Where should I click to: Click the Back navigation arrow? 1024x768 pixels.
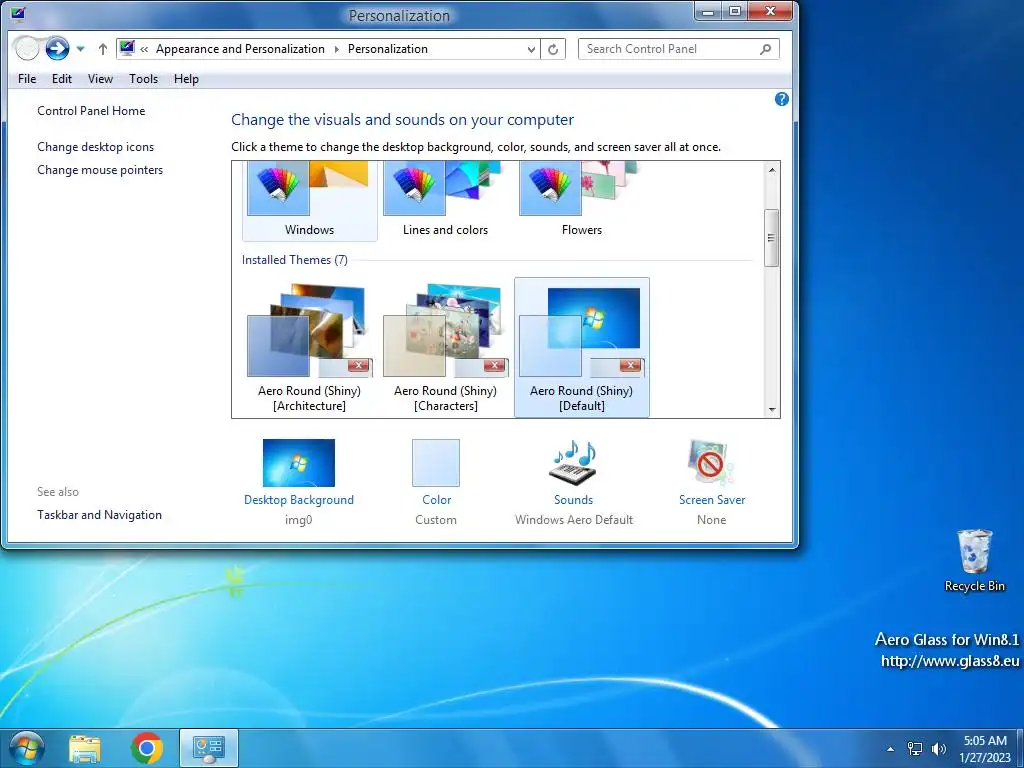pyautogui.click(x=27, y=48)
